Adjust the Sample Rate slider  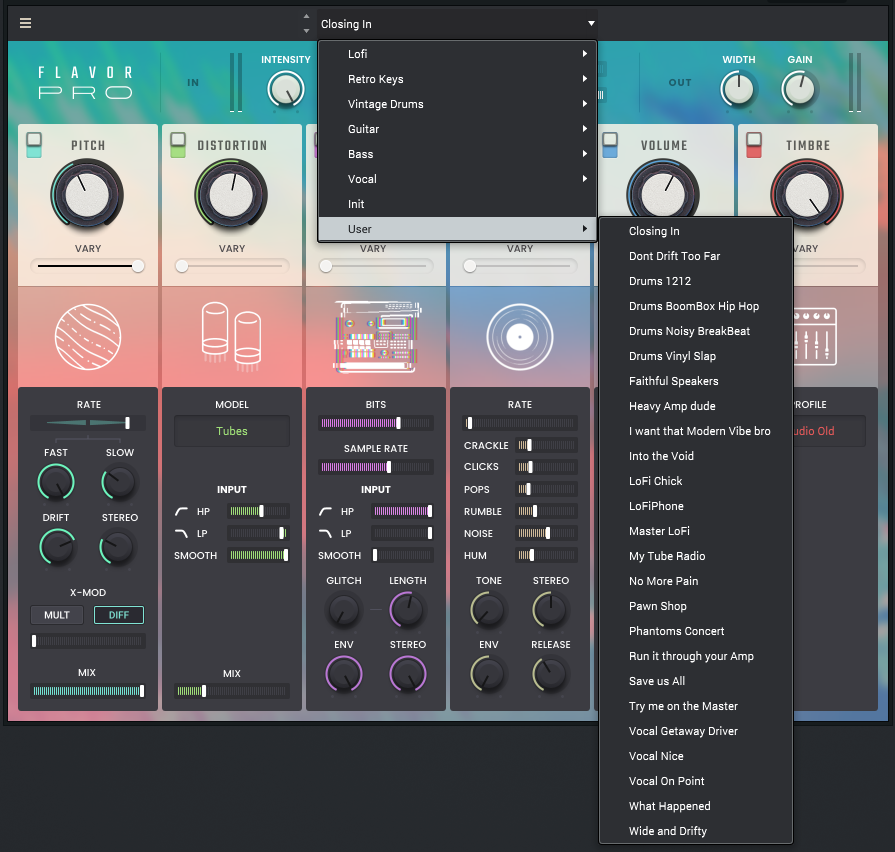[x=376, y=467]
